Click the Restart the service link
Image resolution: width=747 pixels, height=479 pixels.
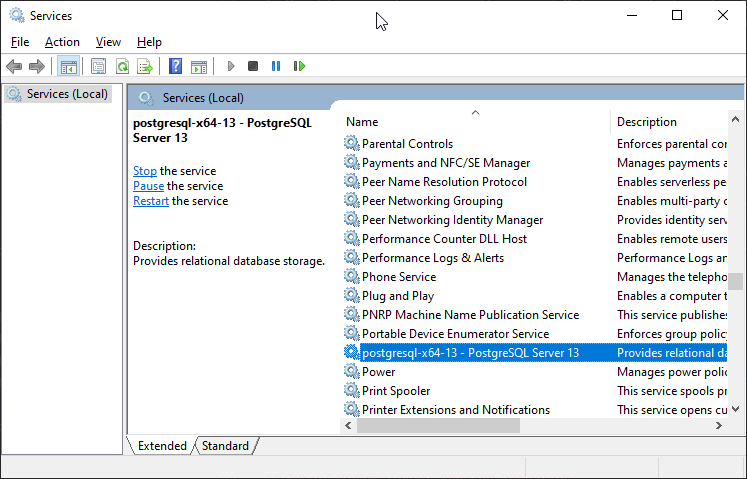(x=151, y=201)
